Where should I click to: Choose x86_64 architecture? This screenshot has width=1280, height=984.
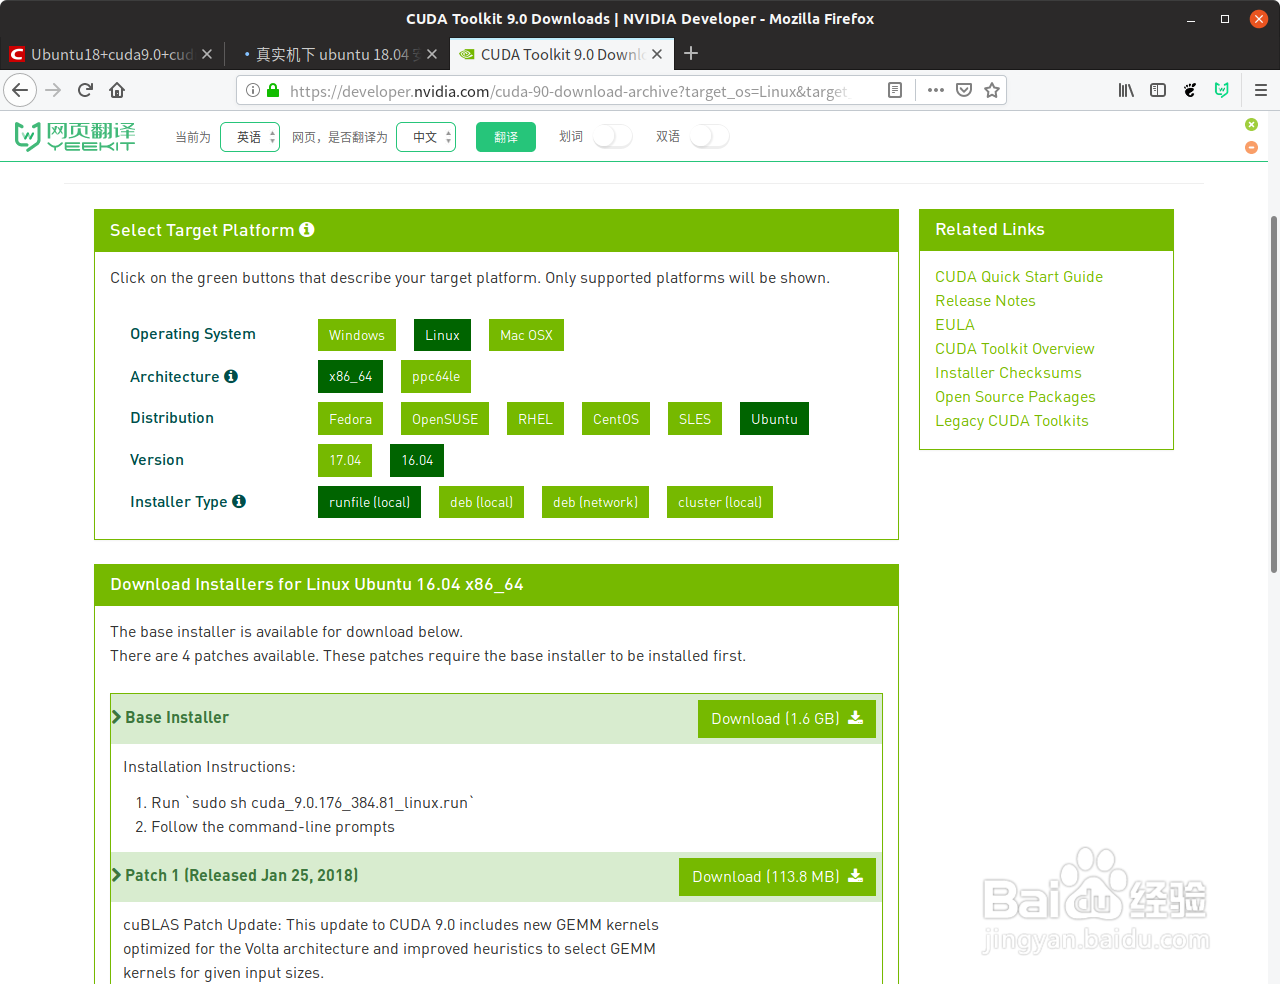(x=350, y=376)
